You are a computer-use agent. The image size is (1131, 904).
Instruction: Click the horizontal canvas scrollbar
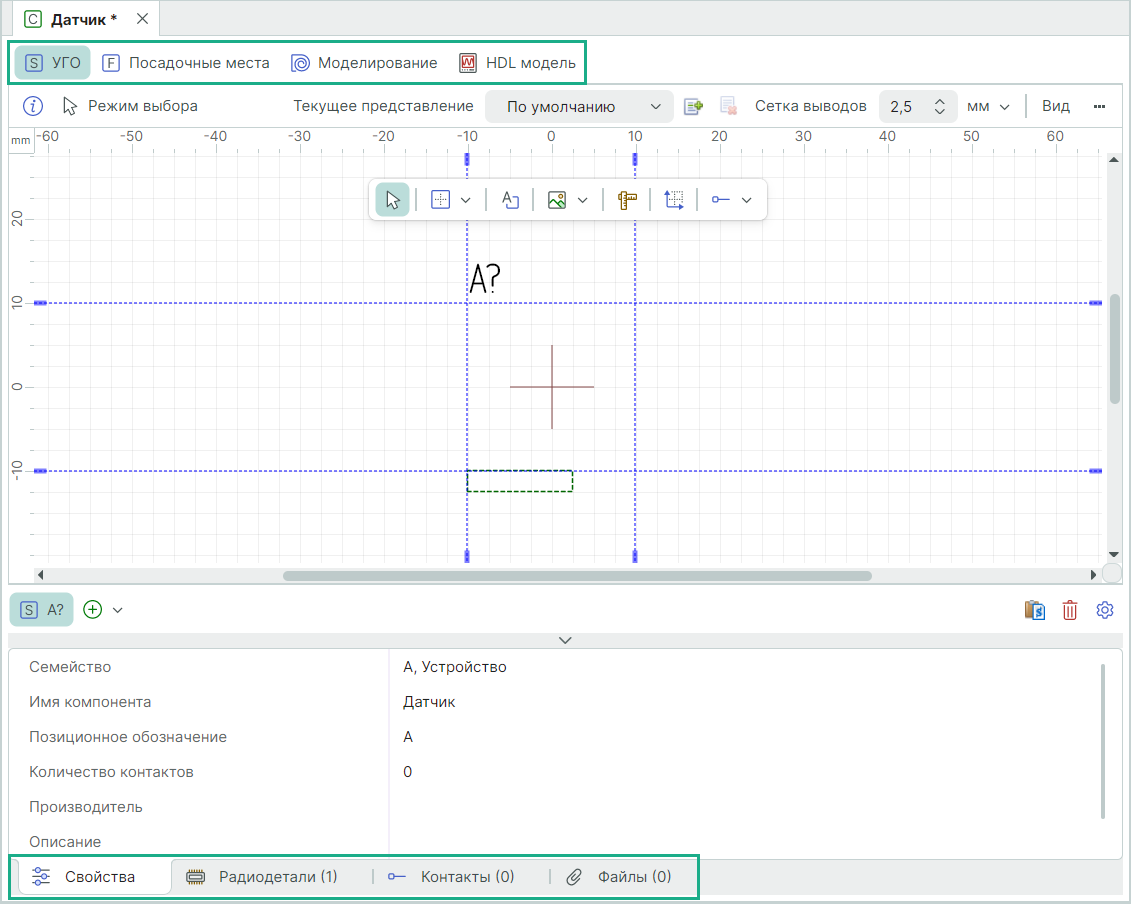[577, 576]
